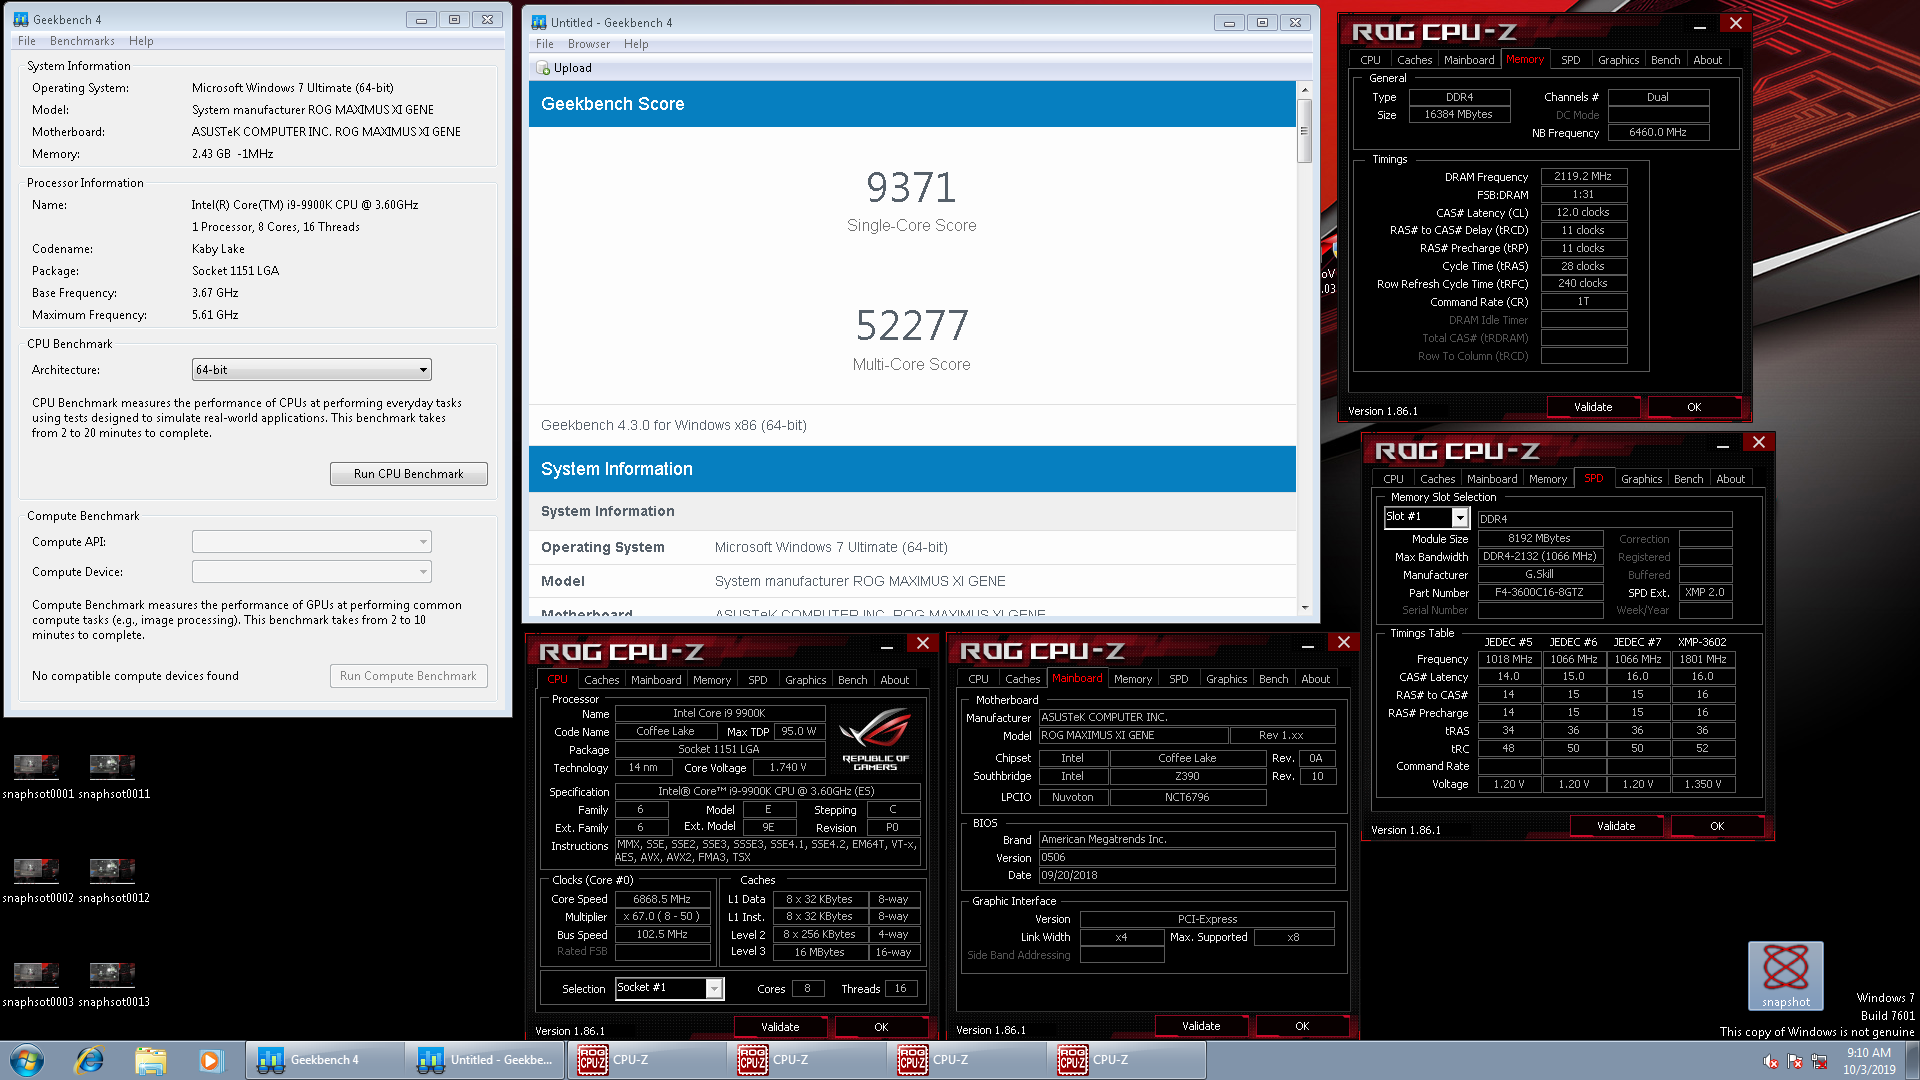Open Windows Explorer folder on taskbar
Viewport: 1920px width, 1080px height.
(150, 1060)
